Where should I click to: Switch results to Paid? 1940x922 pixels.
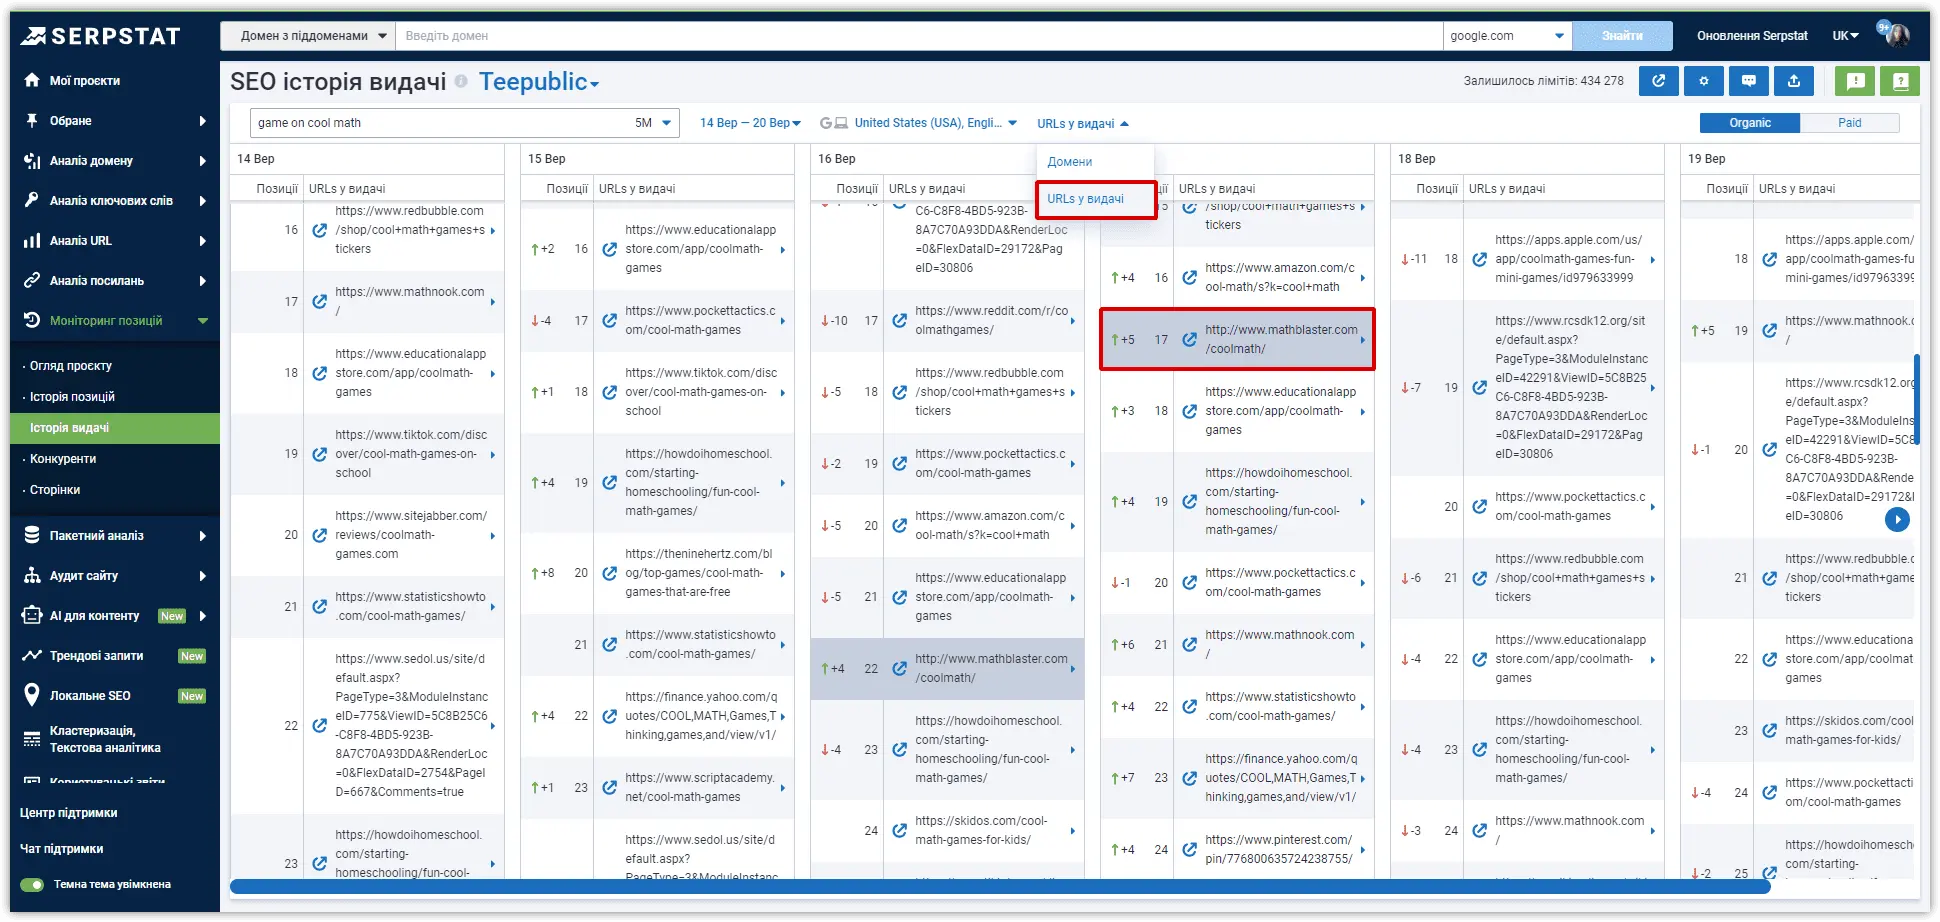point(1850,123)
